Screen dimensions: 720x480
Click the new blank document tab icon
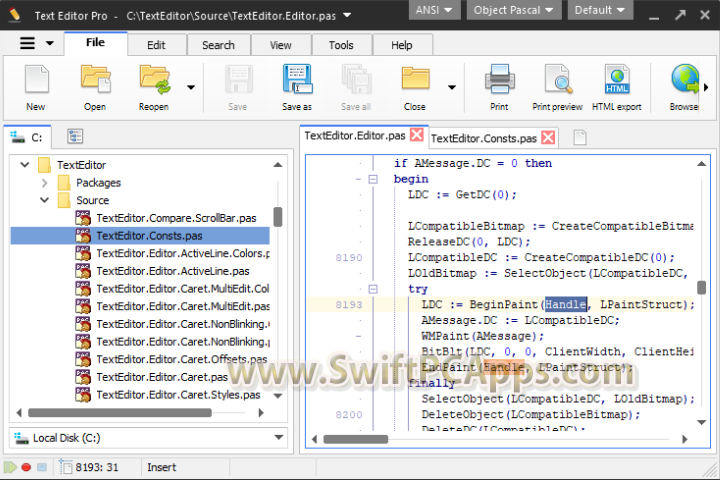pyautogui.click(x=580, y=137)
